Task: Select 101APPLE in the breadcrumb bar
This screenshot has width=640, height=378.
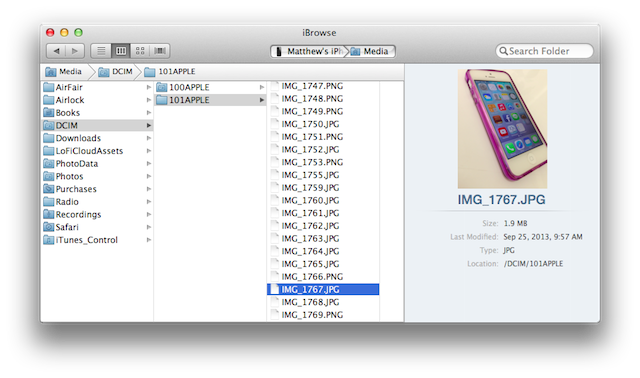Action: click(170, 72)
